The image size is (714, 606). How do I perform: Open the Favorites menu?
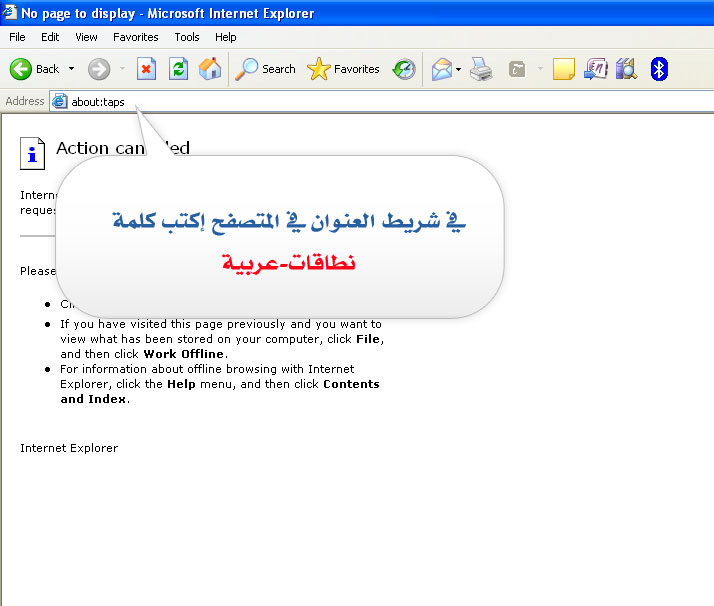point(136,37)
